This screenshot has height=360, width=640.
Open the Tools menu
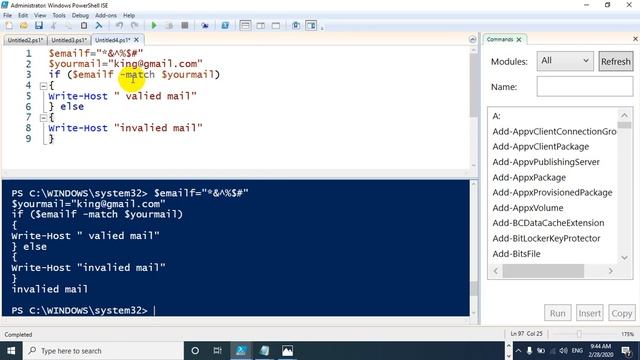coord(59,15)
